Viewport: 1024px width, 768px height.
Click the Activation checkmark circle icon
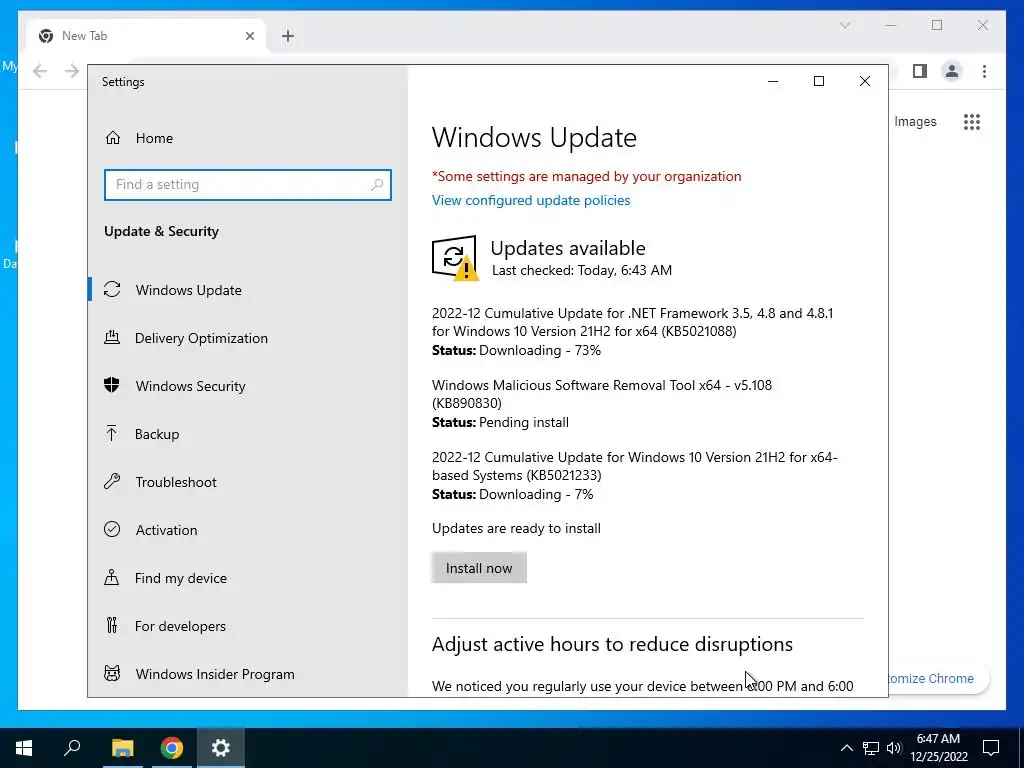pos(112,529)
